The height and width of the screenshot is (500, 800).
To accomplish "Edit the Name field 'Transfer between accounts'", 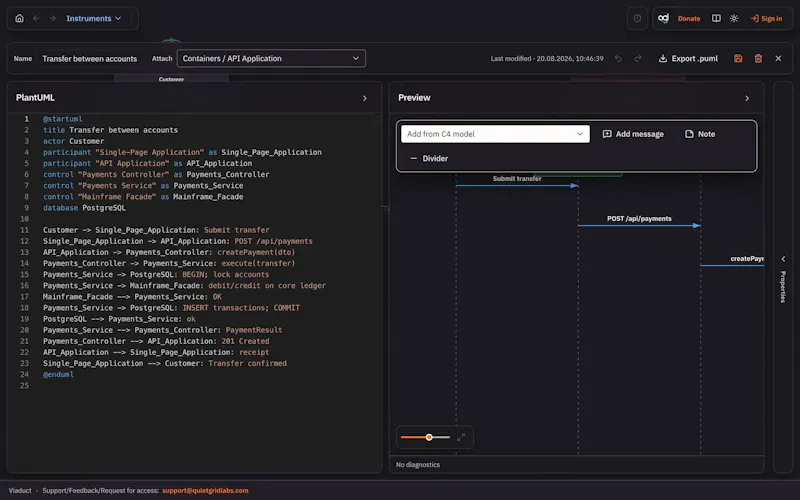I will click(x=90, y=59).
